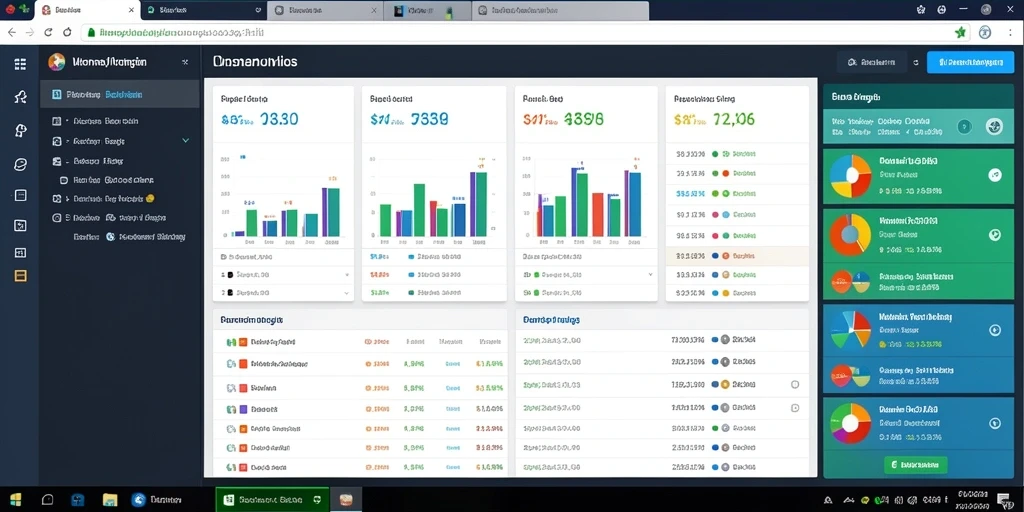Click the beige highlighted row in the fourth card's list
The image size is (1024, 512).
737,256
